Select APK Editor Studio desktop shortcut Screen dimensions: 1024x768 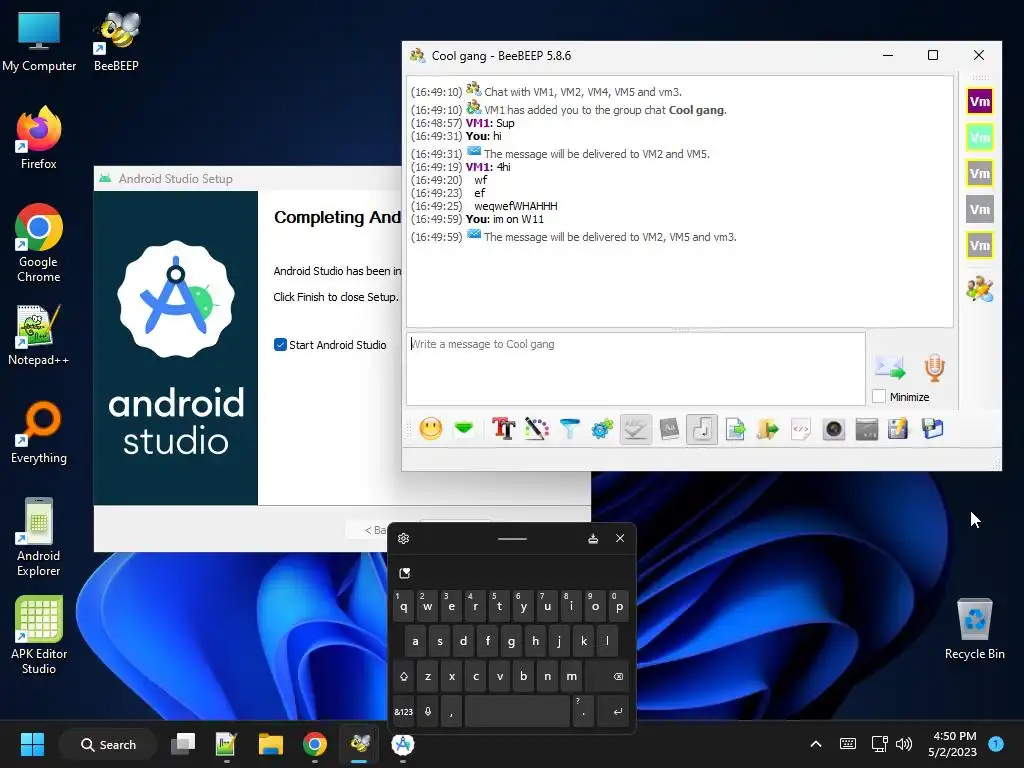39,635
